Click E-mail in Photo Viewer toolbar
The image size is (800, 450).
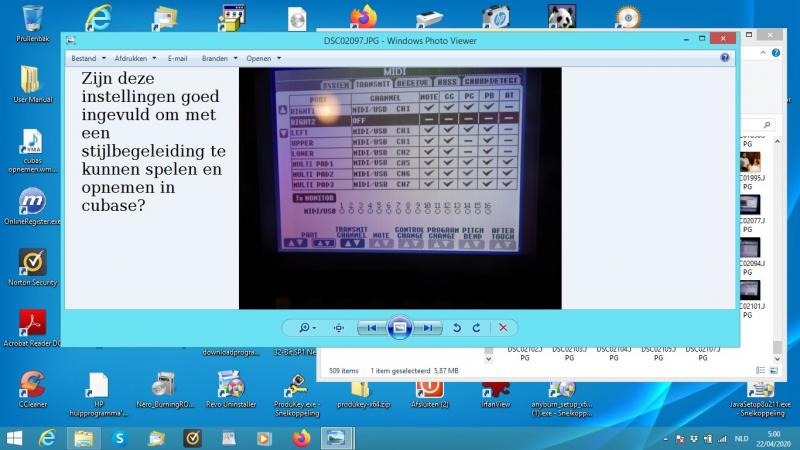(178, 59)
